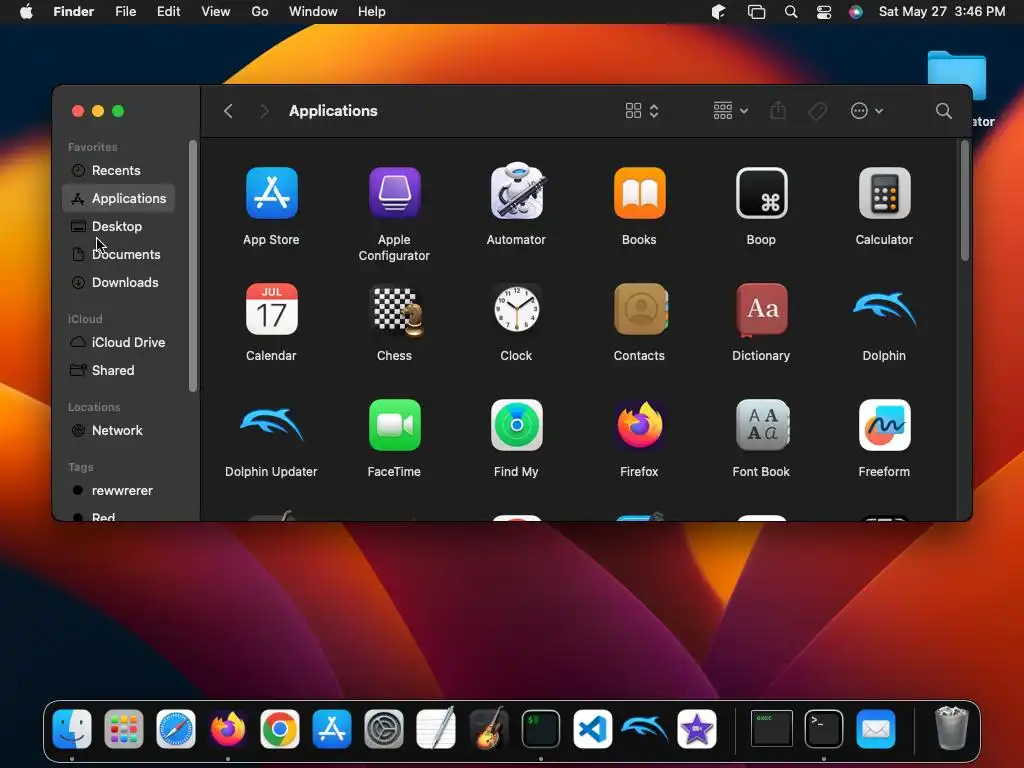This screenshot has width=1024, height=768.
Task: Open the Go menu
Action: (x=260, y=12)
